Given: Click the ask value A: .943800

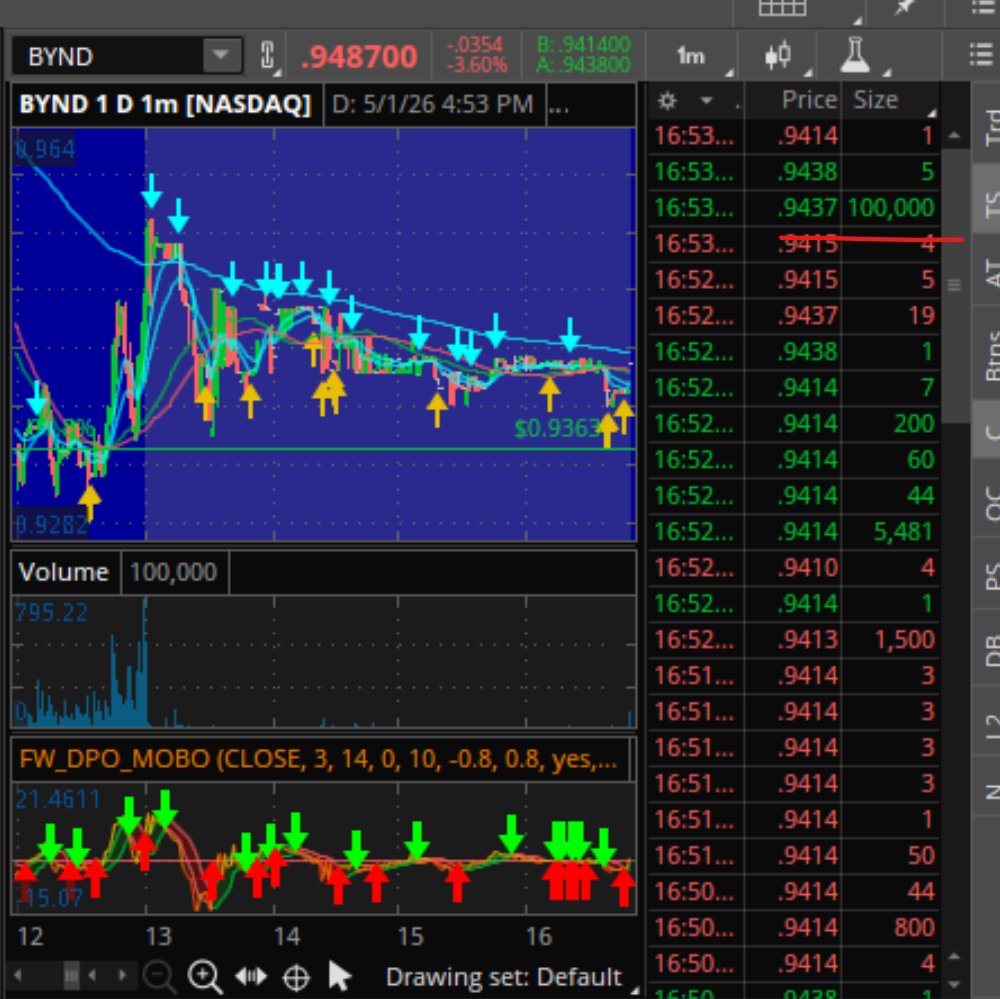Looking at the screenshot, I should (583, 65).
